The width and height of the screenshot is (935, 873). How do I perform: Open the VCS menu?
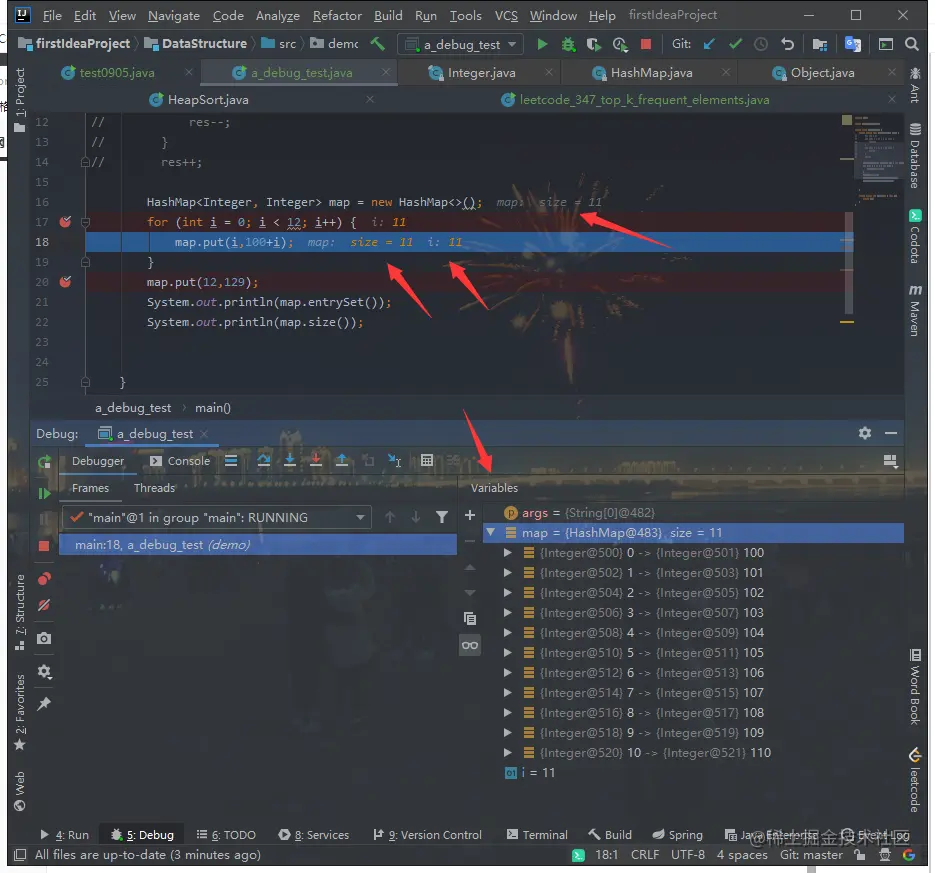coord(506,16)
